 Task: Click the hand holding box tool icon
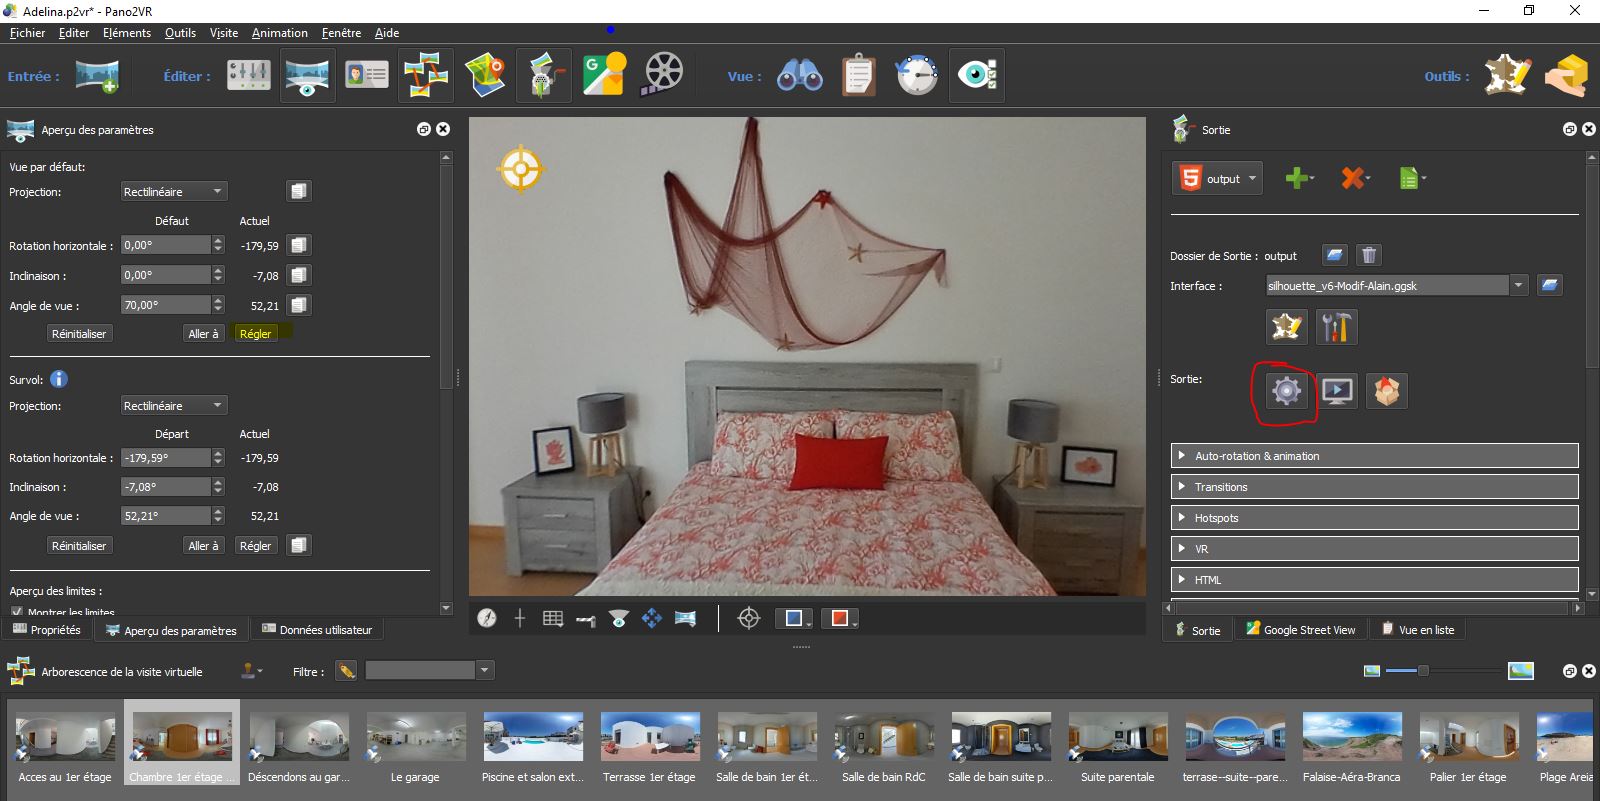[1567, 75]
